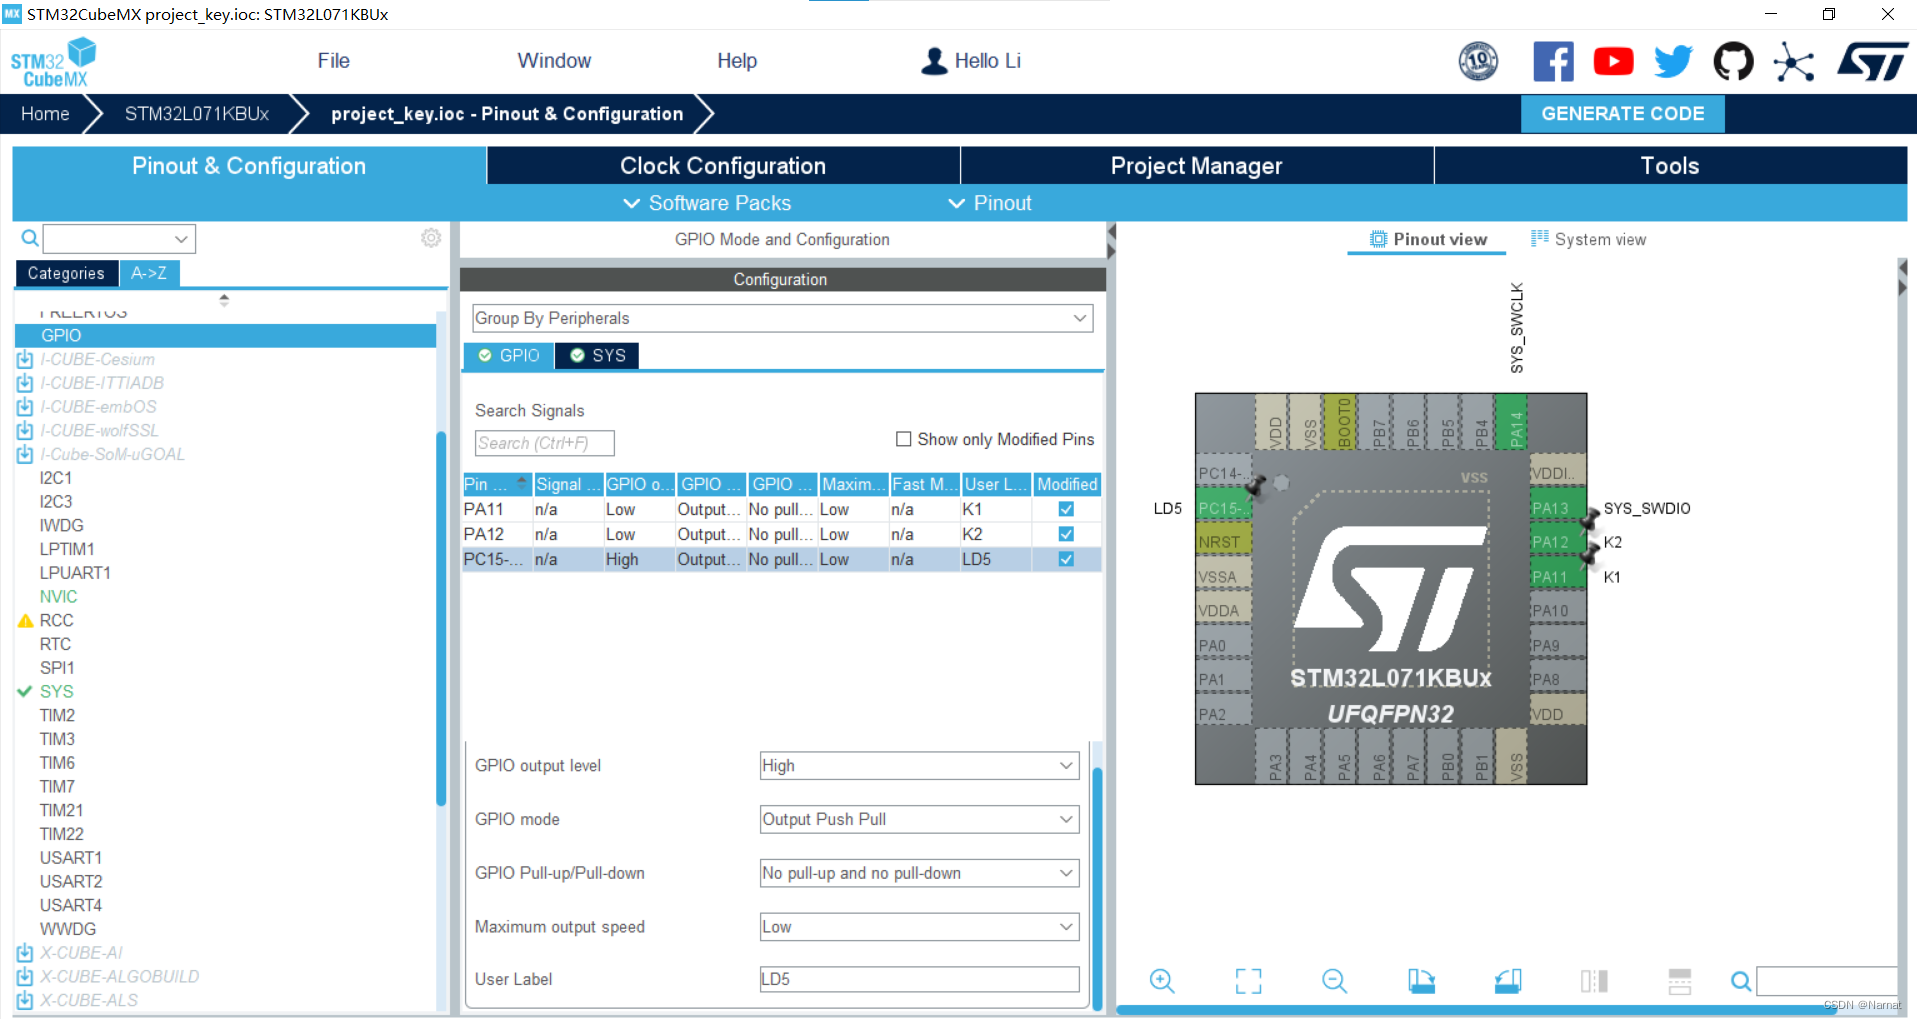This screenshot has height=1019, width=1917.
Task: Click the User Label field containing LD5
Action: [920, 980]
